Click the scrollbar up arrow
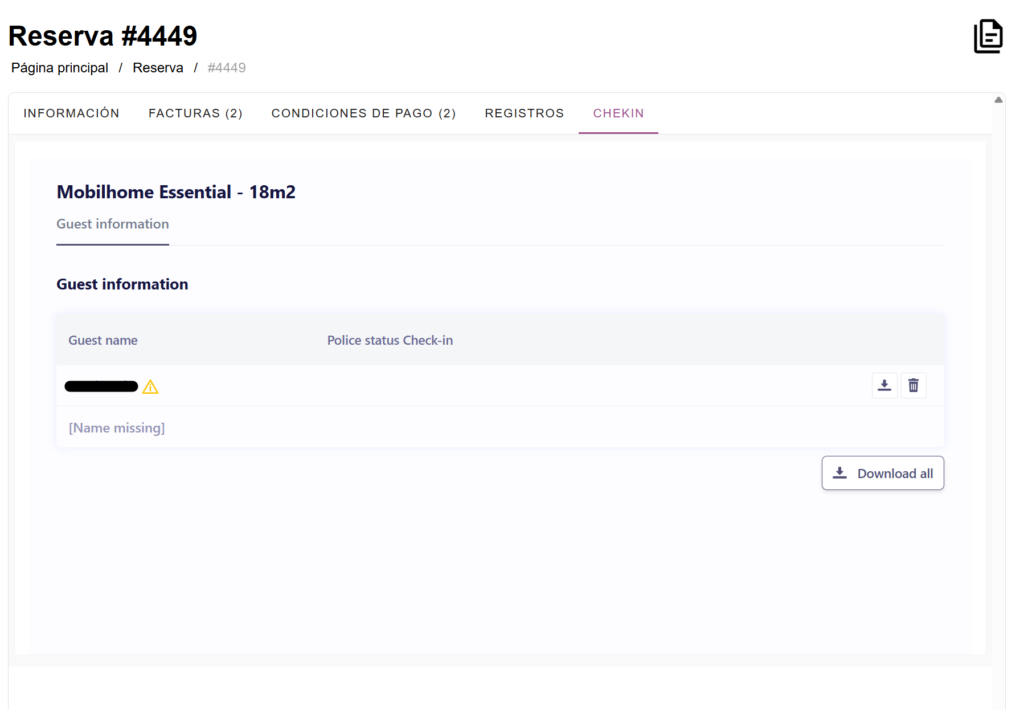Screen dimensions: 1024x710 (x=998, y=100)
